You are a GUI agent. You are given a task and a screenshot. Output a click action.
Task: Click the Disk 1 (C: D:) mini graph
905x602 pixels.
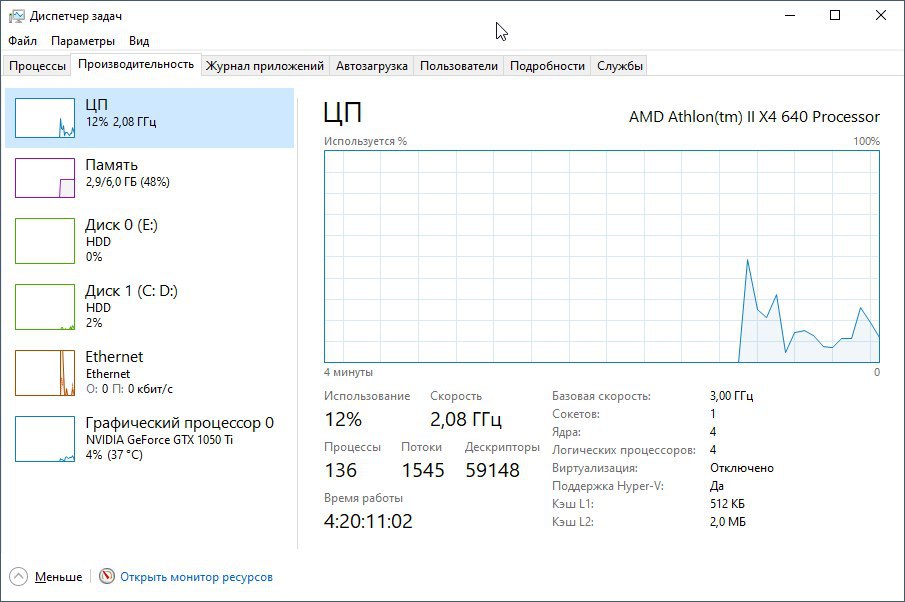tap(45, 306)
